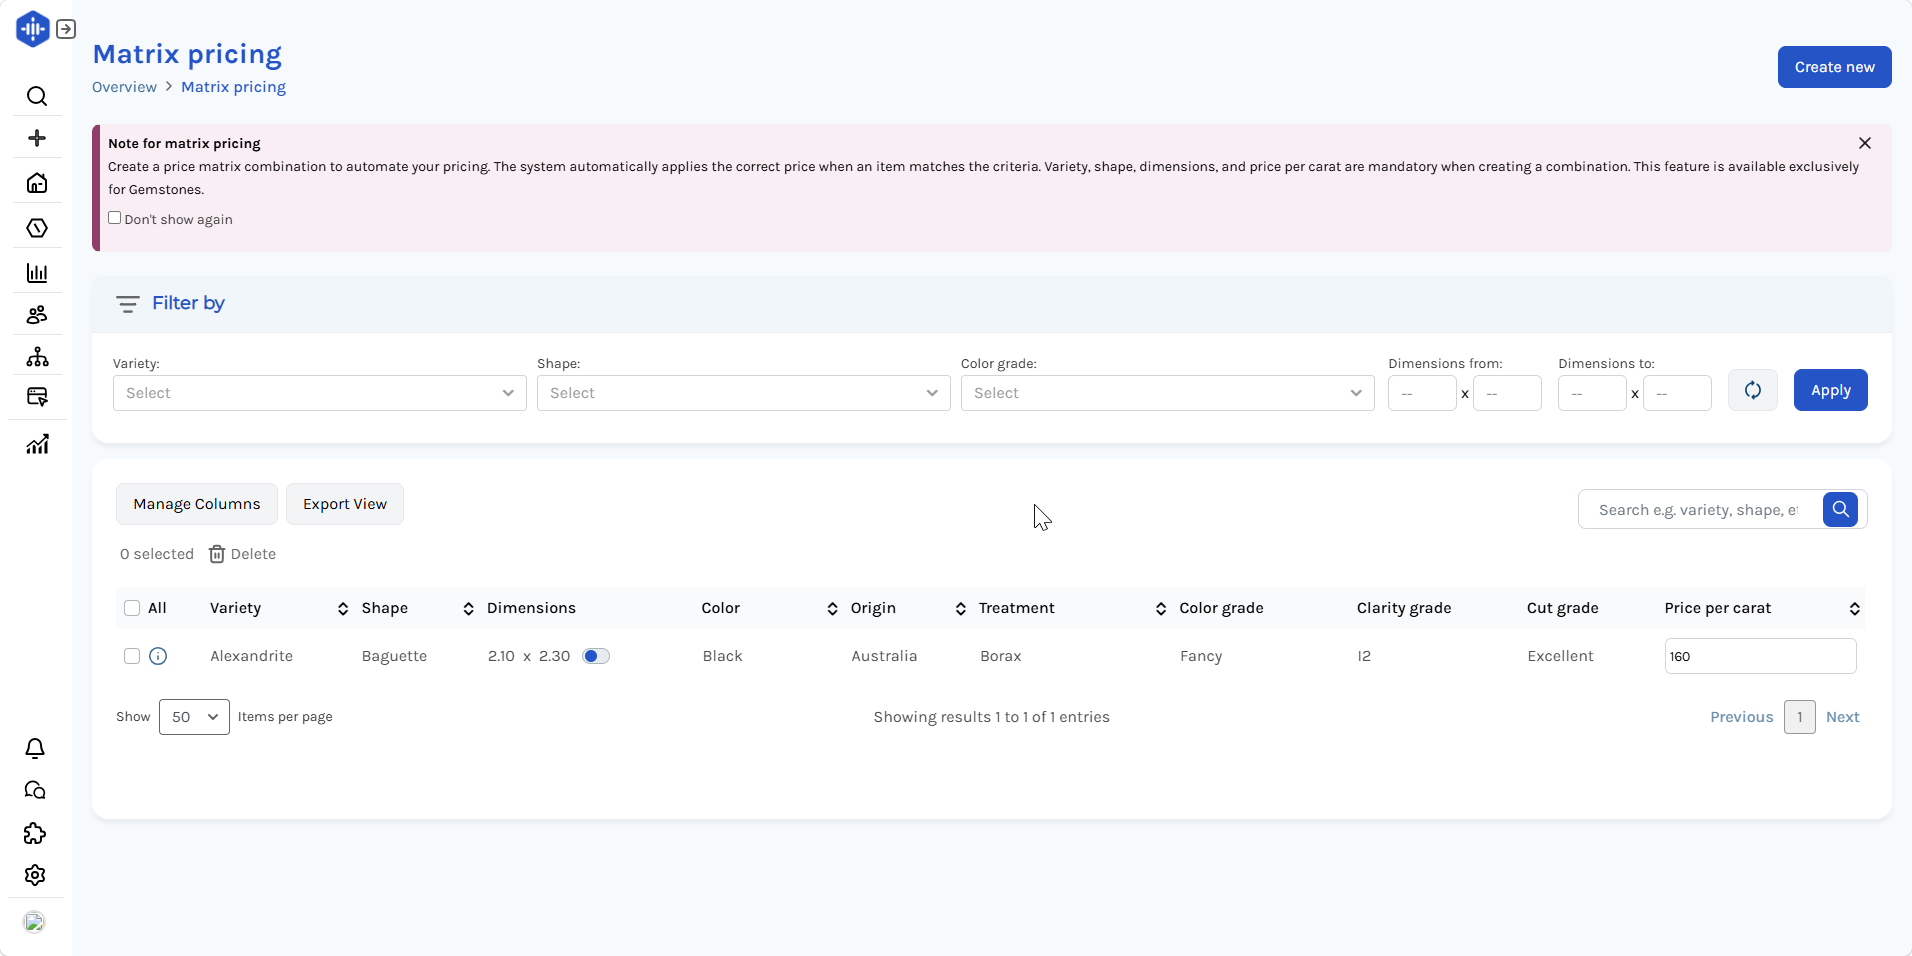Sort by the Shape column
This screenshot has height=956, width=1912.
[468, 609]
